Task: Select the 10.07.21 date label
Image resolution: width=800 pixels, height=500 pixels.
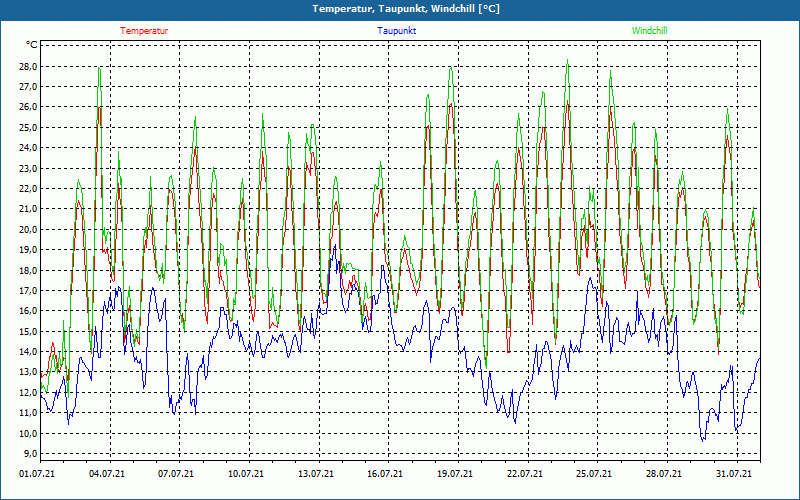Action: [246, 475]
